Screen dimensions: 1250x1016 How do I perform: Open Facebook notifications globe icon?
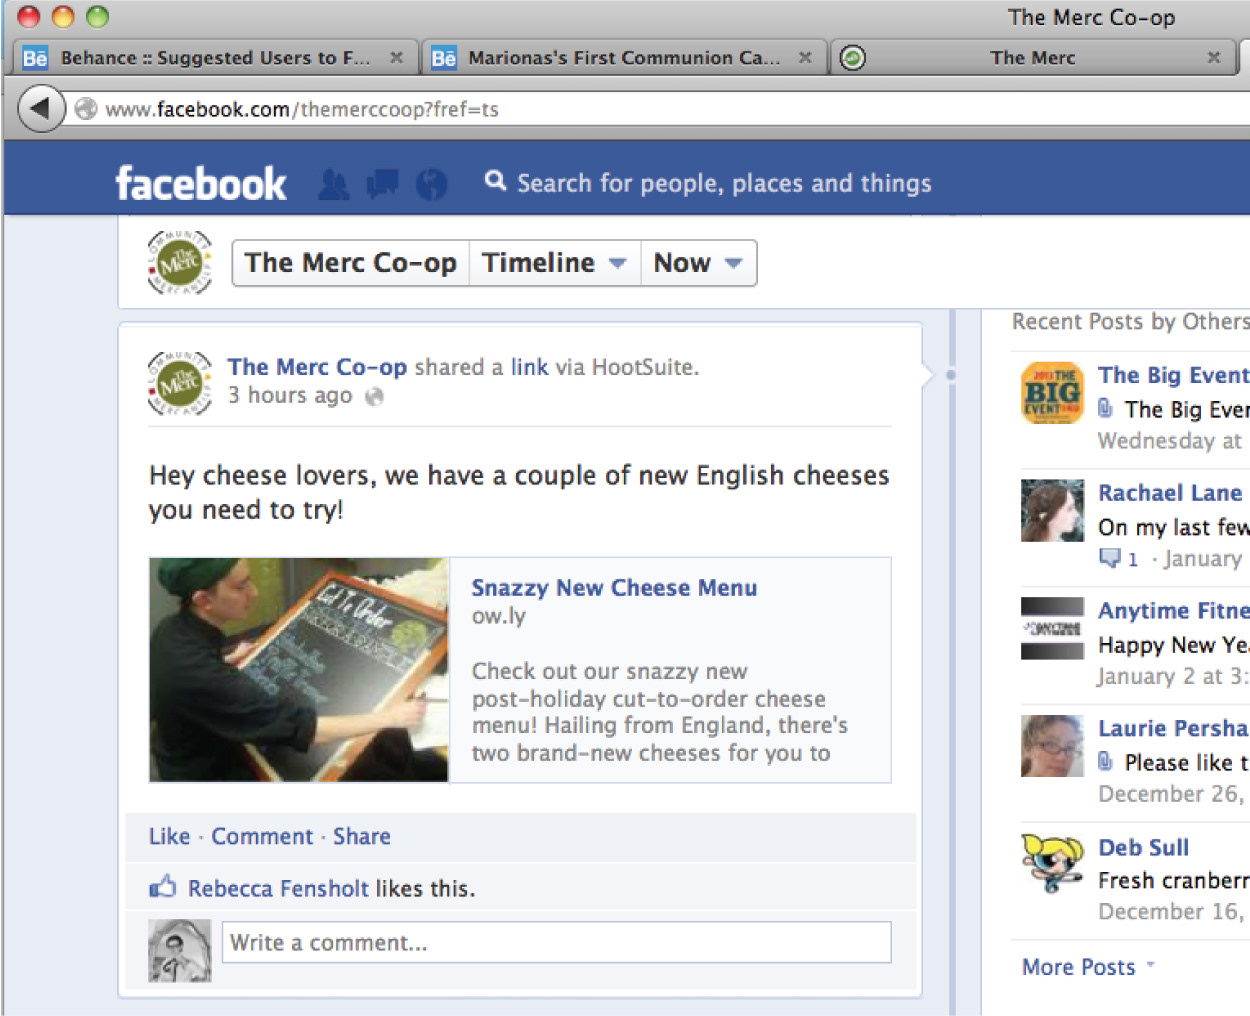[x=431, y=184]
